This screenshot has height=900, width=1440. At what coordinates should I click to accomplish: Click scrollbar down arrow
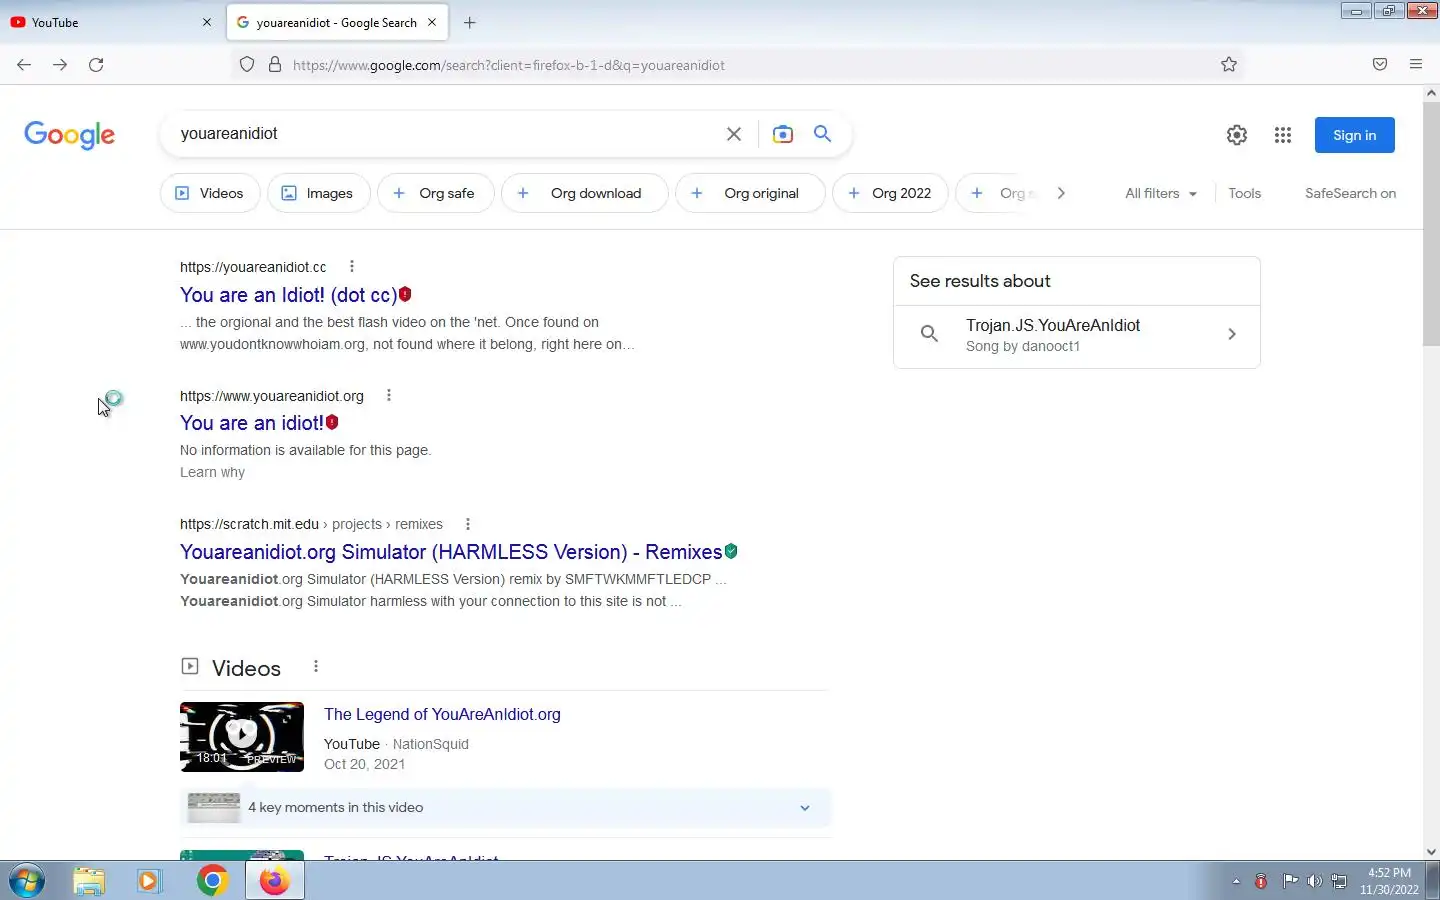[1431, 852]
